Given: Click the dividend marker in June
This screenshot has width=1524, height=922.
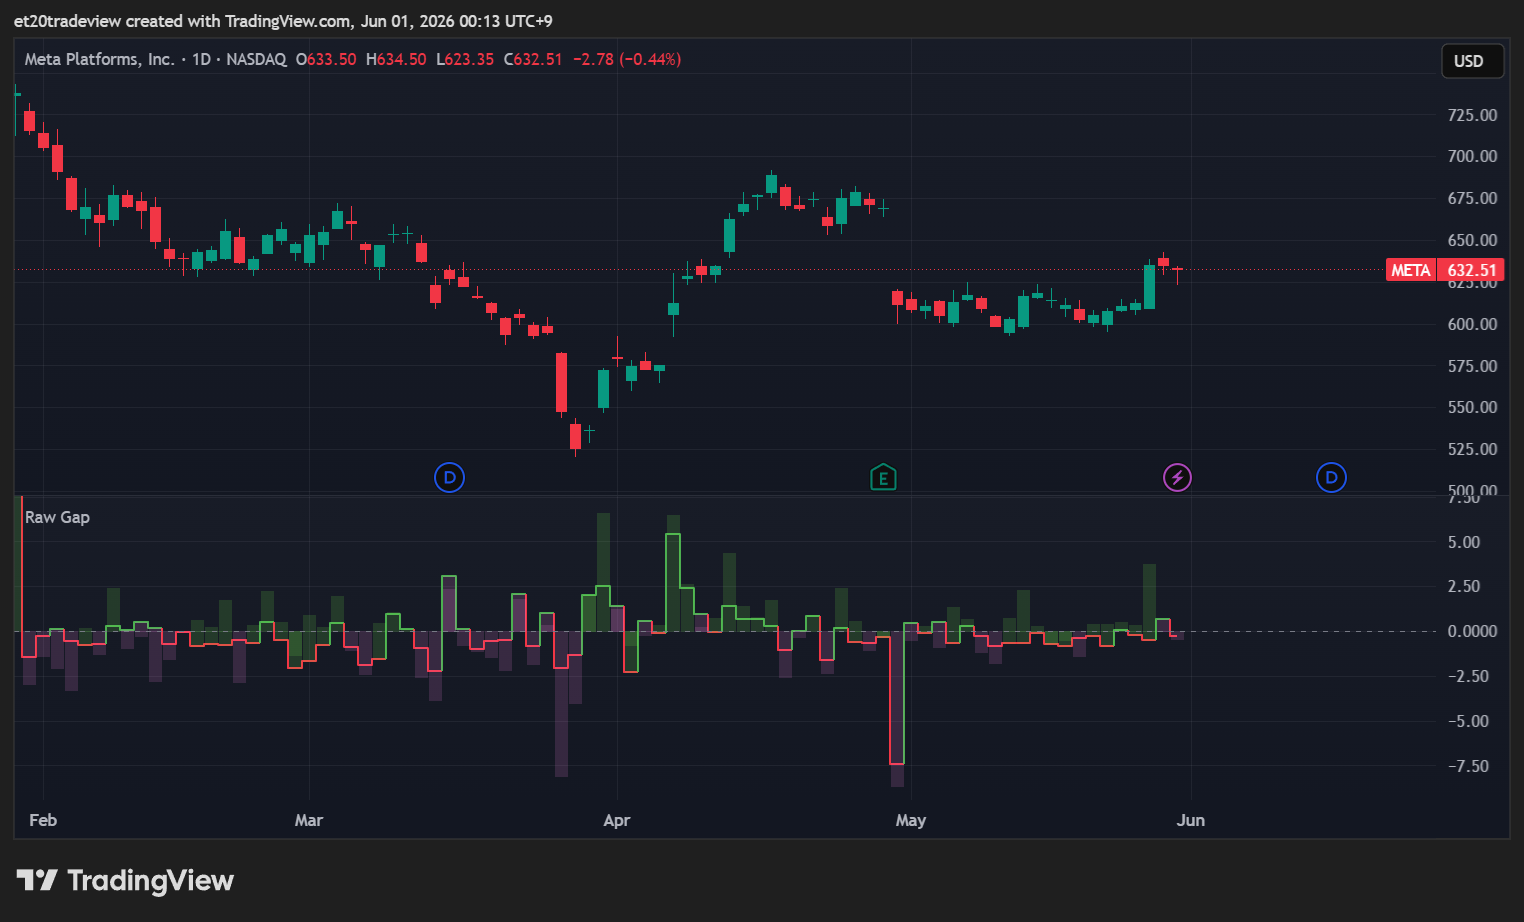Looking at the screenshot, I should pos(1331,478).
